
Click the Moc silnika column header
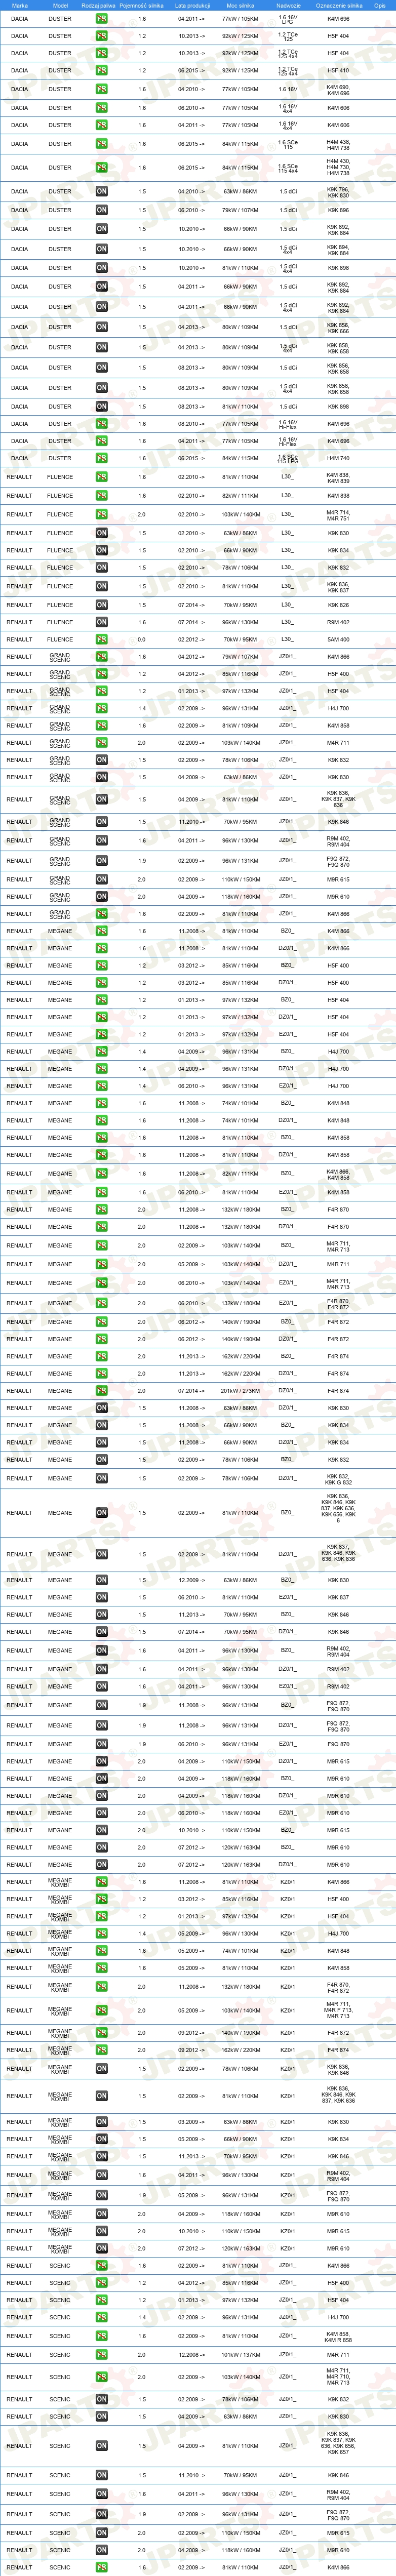pos(240,5)
